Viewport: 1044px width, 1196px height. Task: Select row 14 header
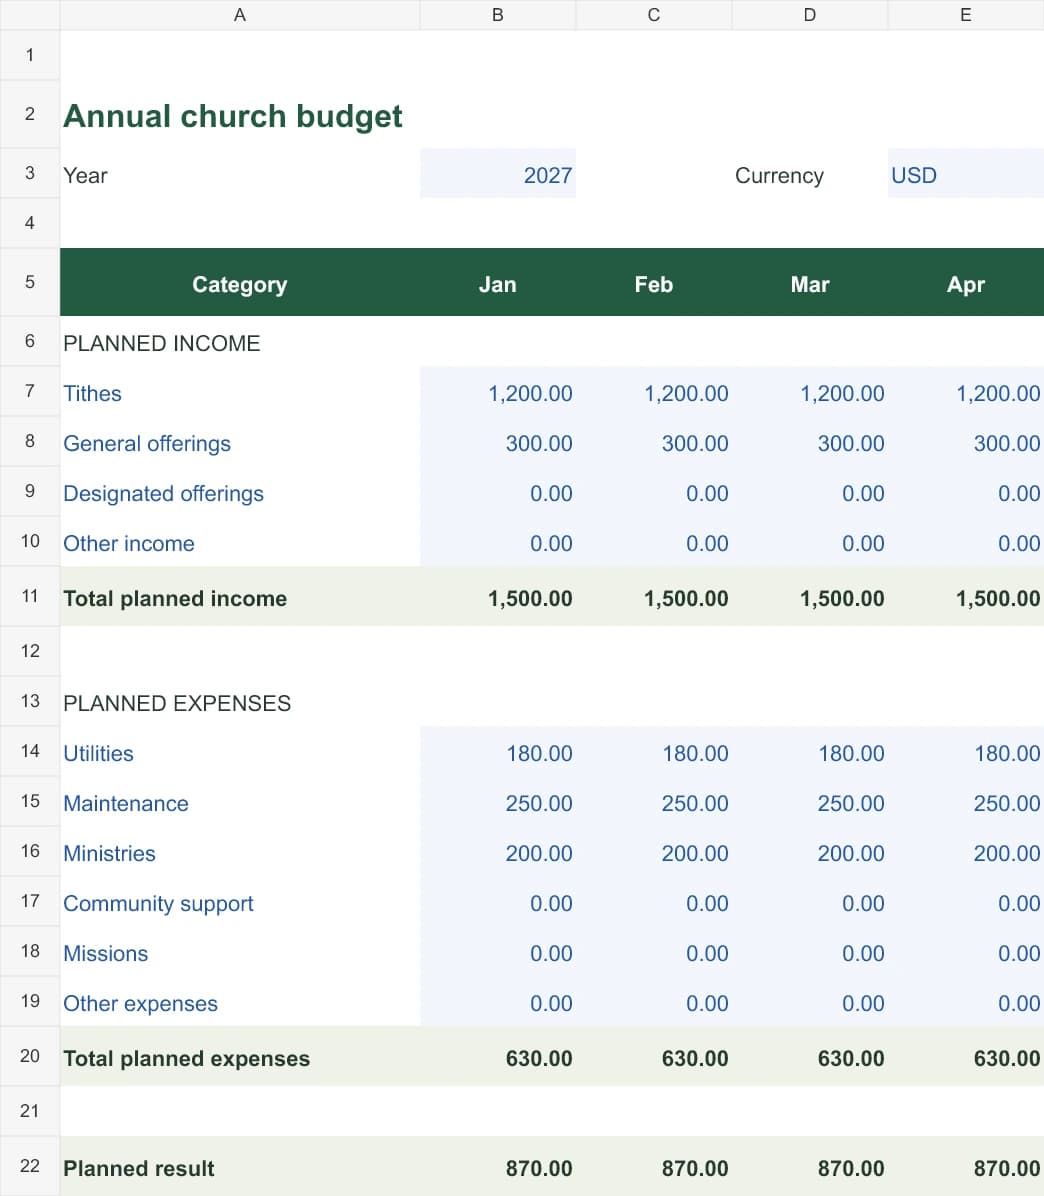tap(30, 752)
